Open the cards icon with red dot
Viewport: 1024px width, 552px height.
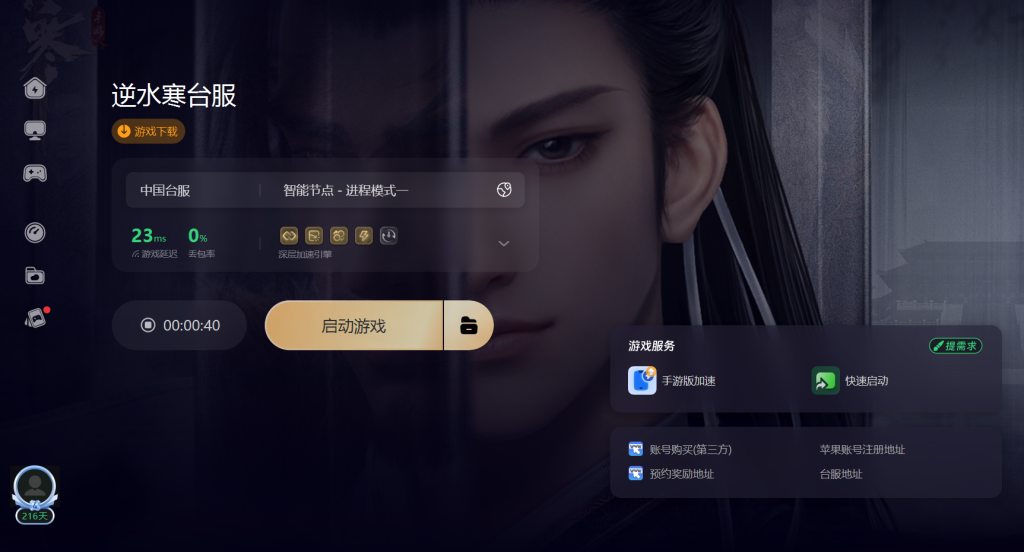pos(36,318)
